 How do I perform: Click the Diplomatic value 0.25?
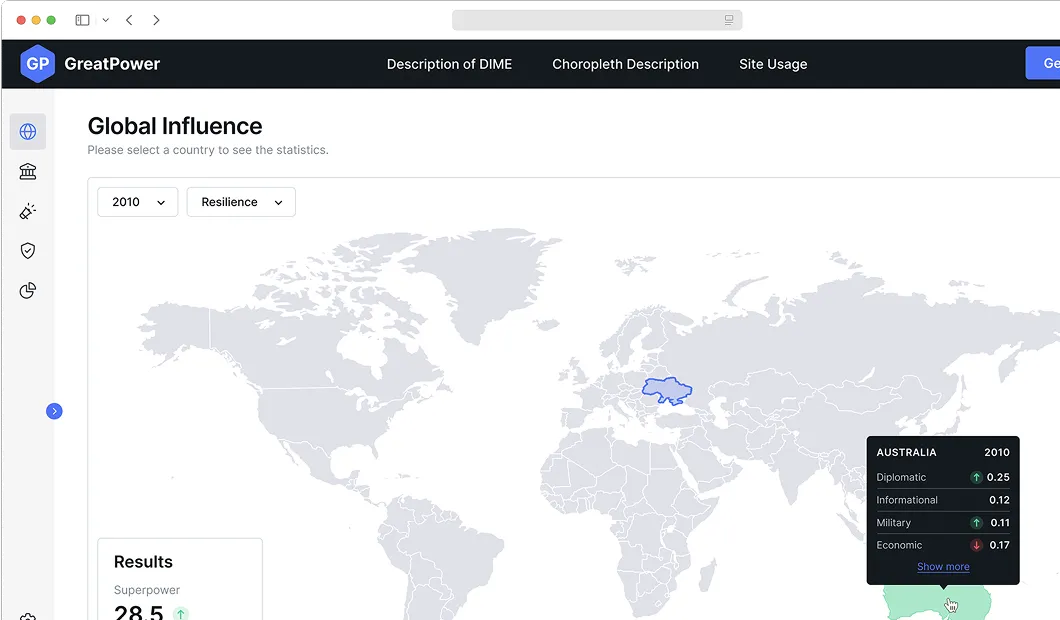pyautogui.click(x=998, y=477)
